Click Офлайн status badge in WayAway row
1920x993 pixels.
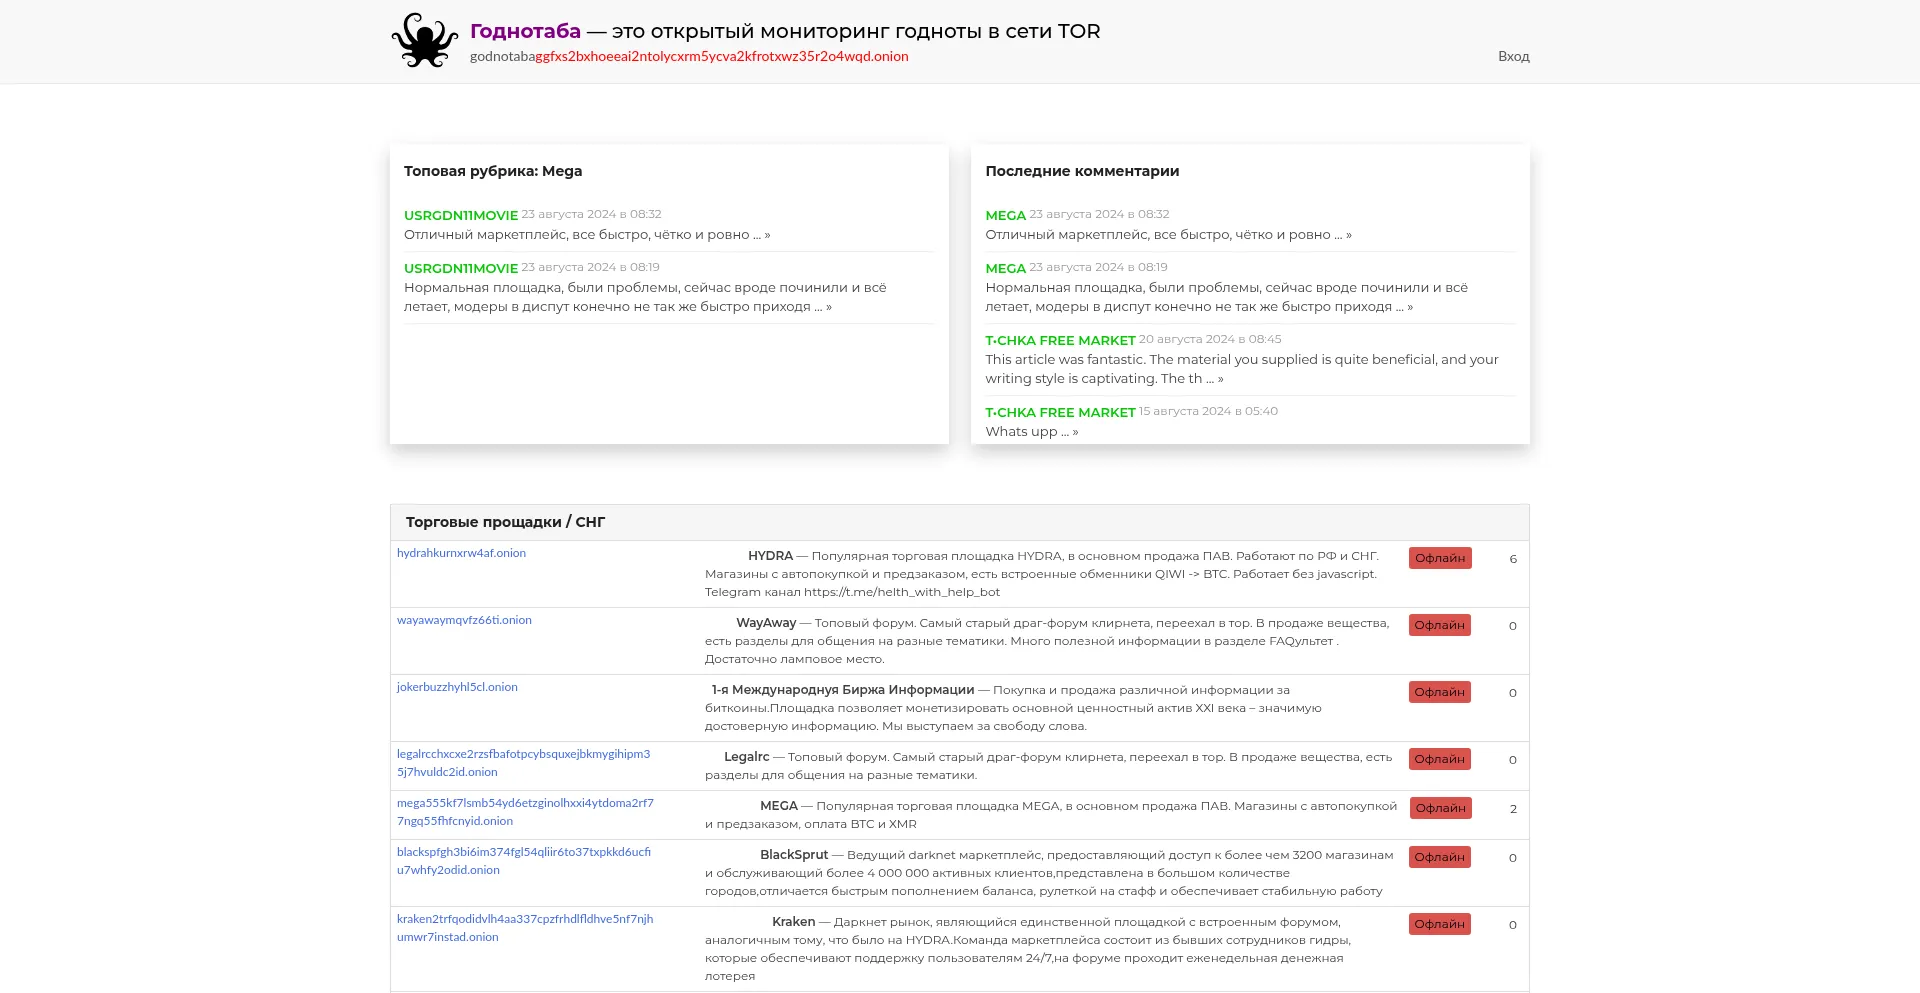(x=1440, y=625)
